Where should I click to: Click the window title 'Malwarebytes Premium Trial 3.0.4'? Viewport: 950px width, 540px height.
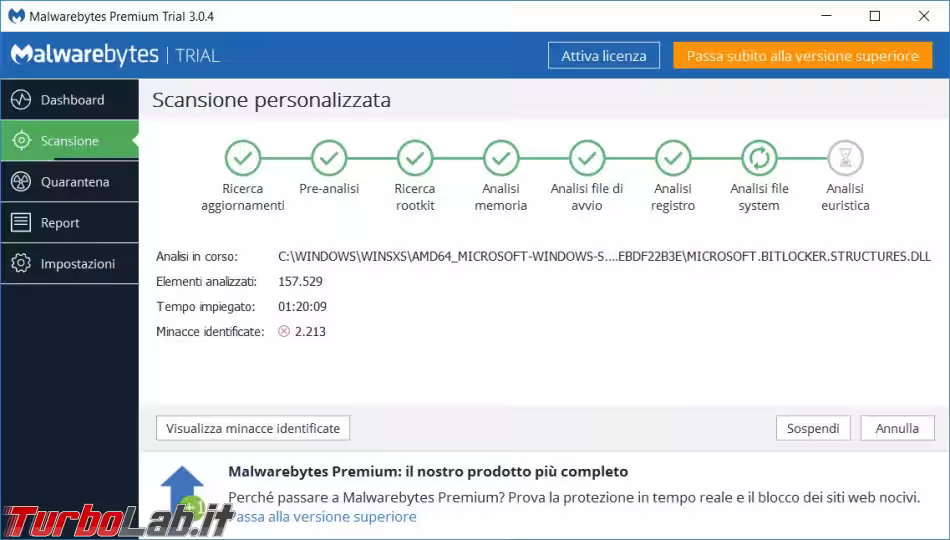122,16
